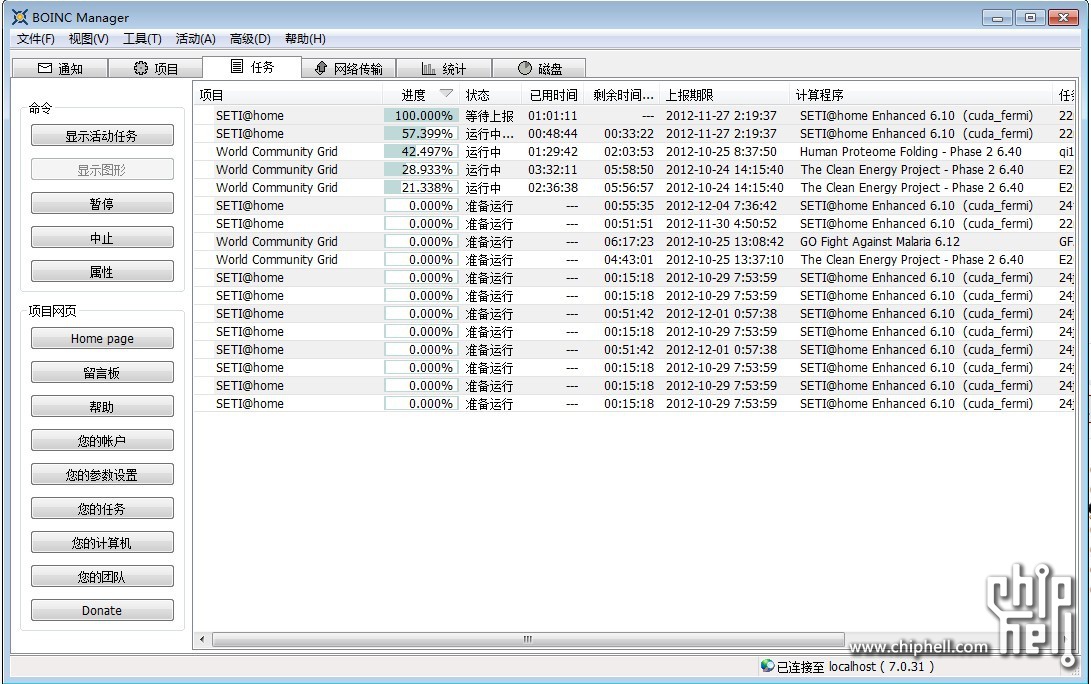Viewport: 1091px width, 684px height.
Task: Sort by 已用时间 column header
Action: (x=554, y=95)
